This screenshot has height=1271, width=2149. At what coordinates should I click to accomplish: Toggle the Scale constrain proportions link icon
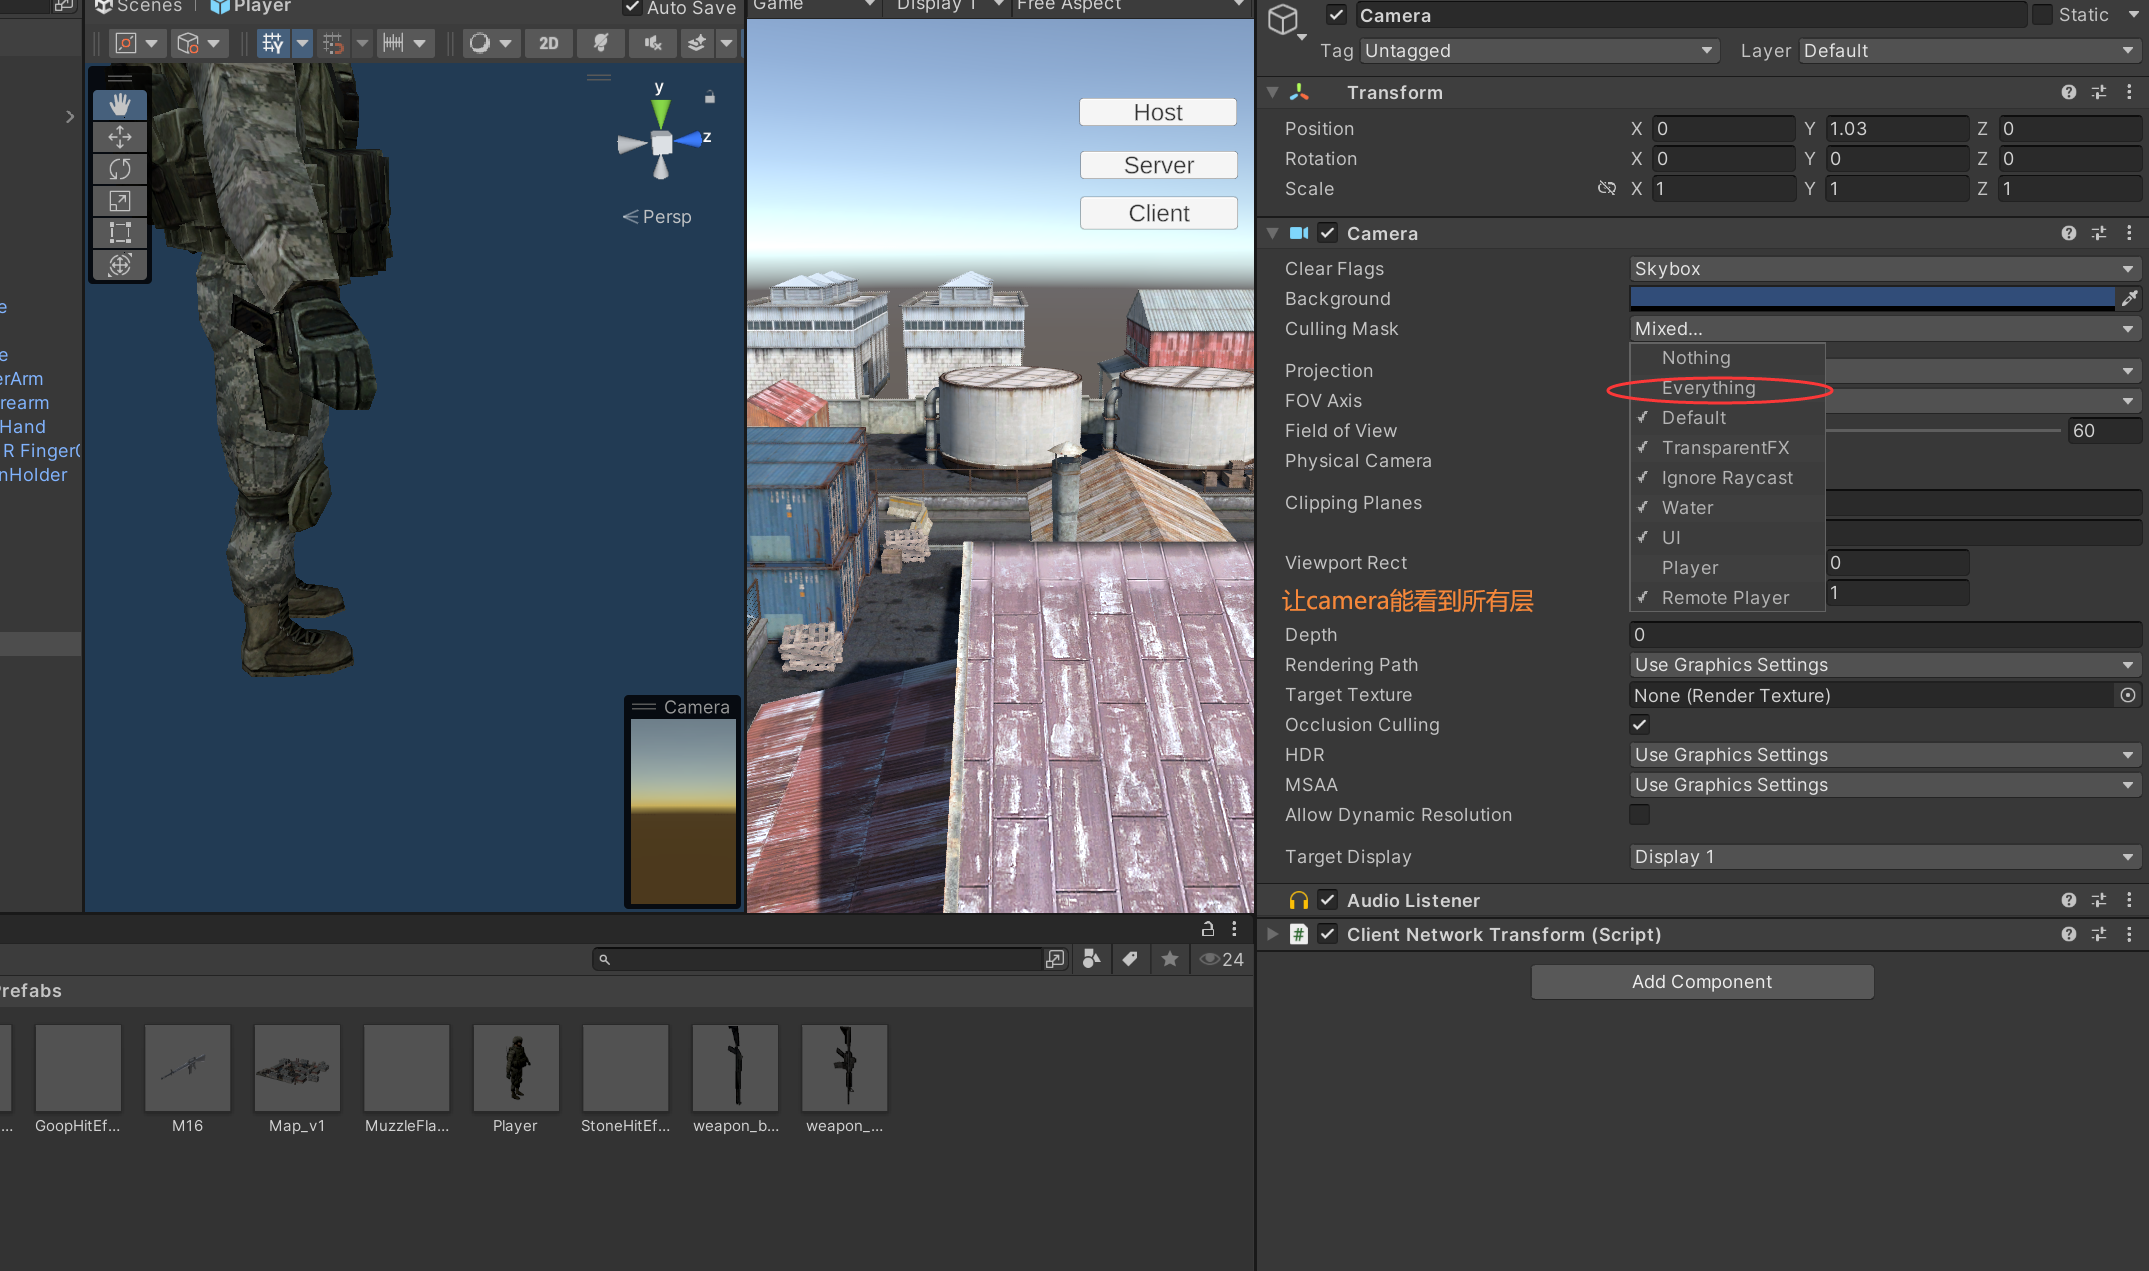point(1607,189)
